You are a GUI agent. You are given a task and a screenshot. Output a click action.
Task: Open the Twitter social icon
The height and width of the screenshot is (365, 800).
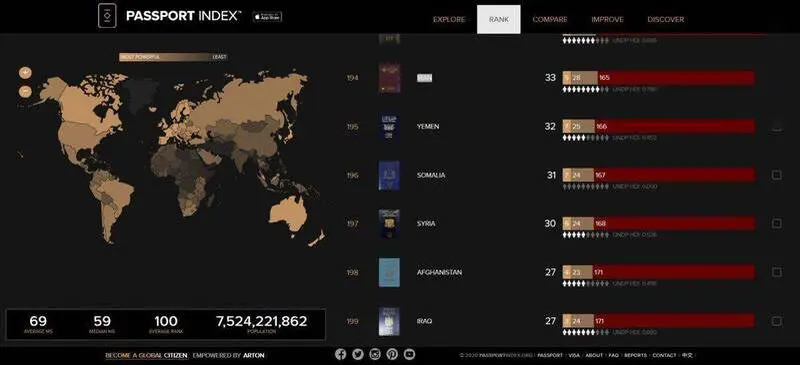click(358, 354)
